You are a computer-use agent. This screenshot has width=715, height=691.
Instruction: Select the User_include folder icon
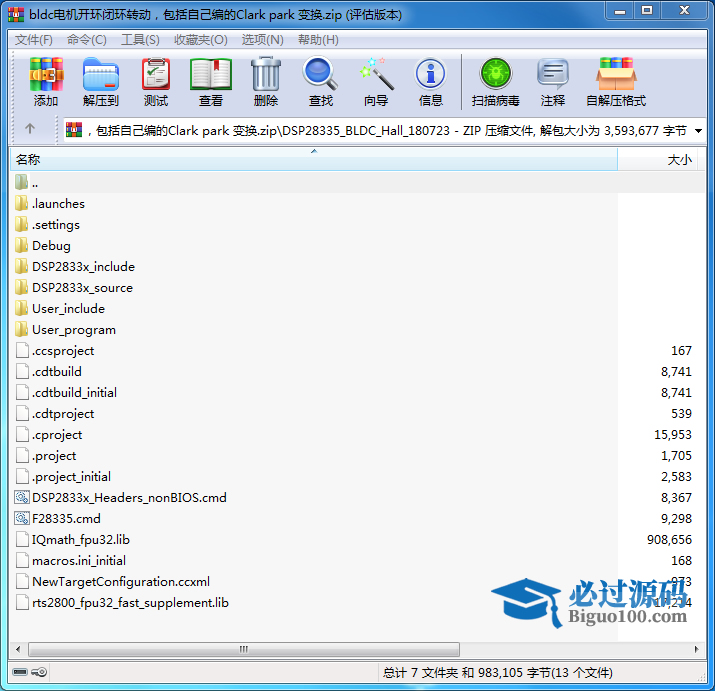[x=21, y=308]
